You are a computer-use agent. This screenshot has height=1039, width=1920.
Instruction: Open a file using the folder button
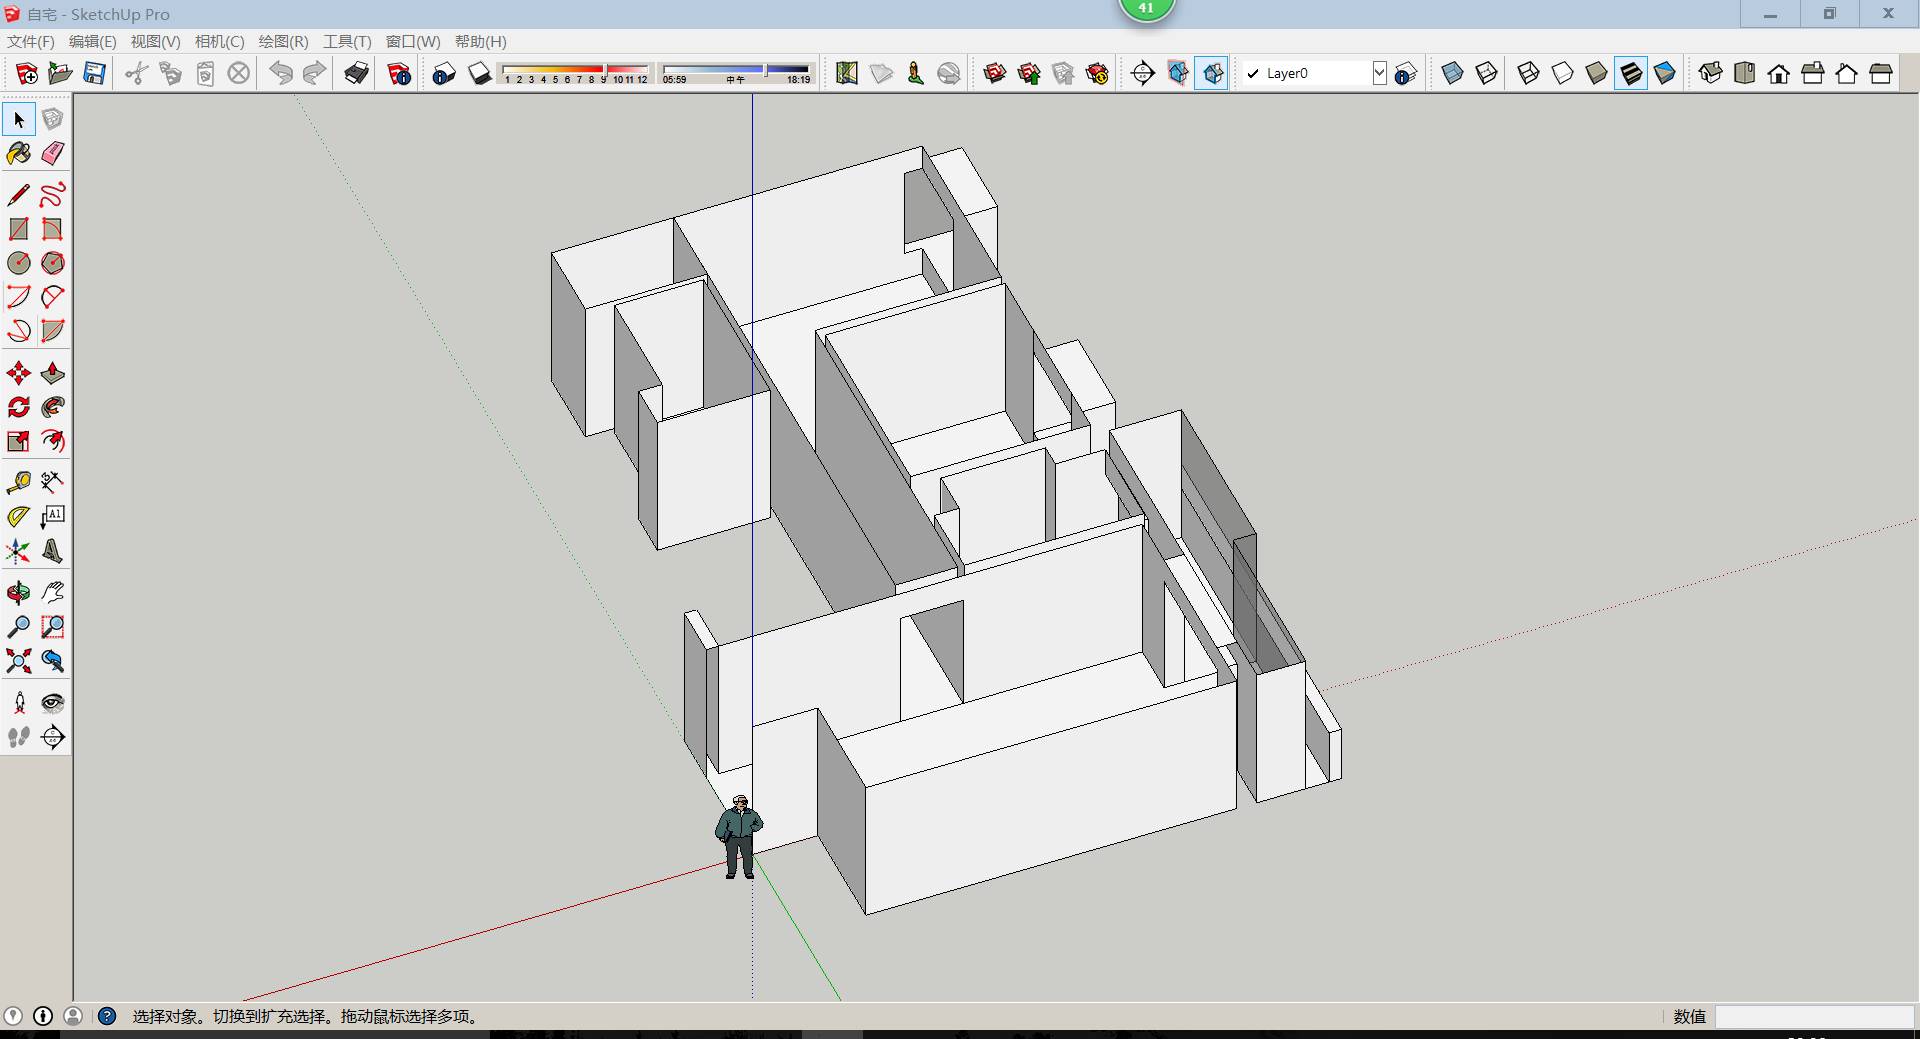[60, 73]
